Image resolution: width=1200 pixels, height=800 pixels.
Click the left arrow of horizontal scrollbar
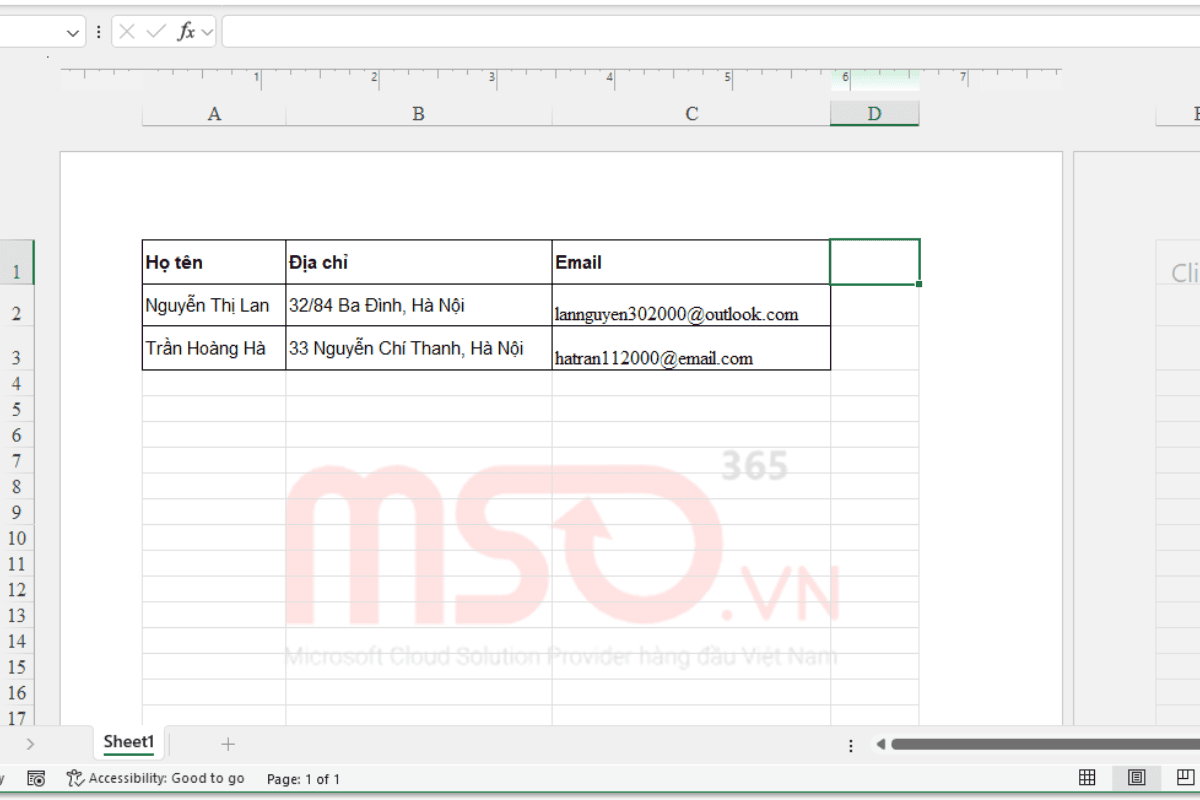click(879, 745)
